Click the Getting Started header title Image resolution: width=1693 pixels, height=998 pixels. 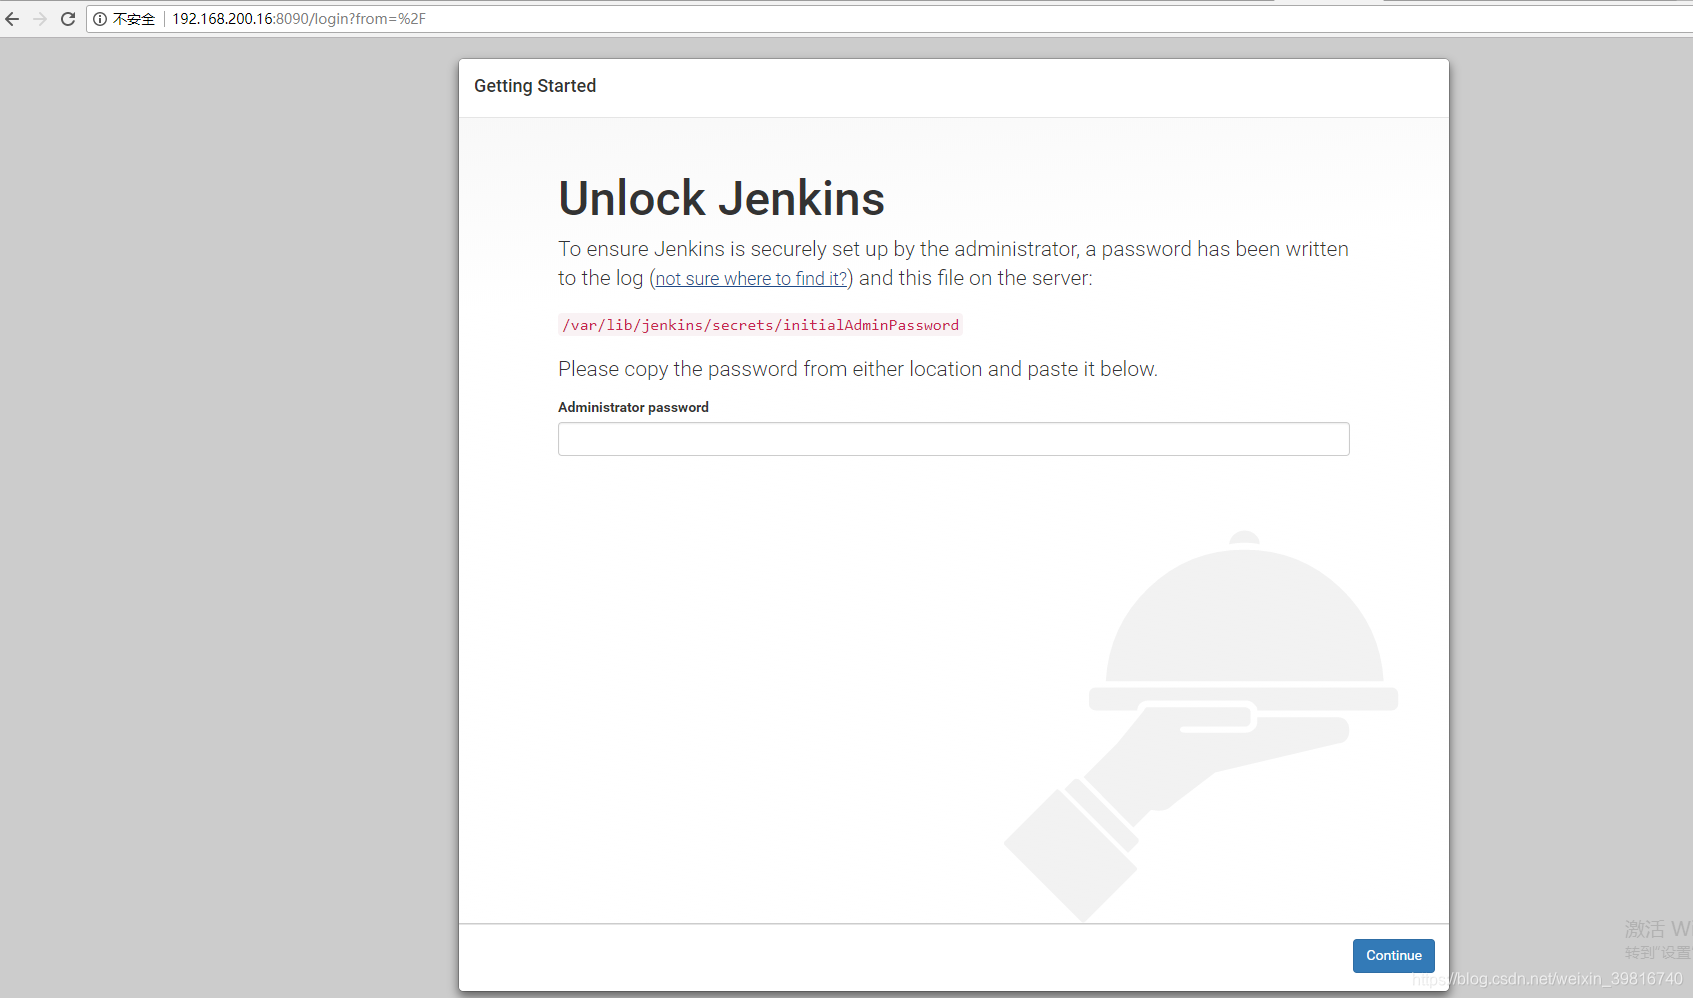tap(535, 86)
